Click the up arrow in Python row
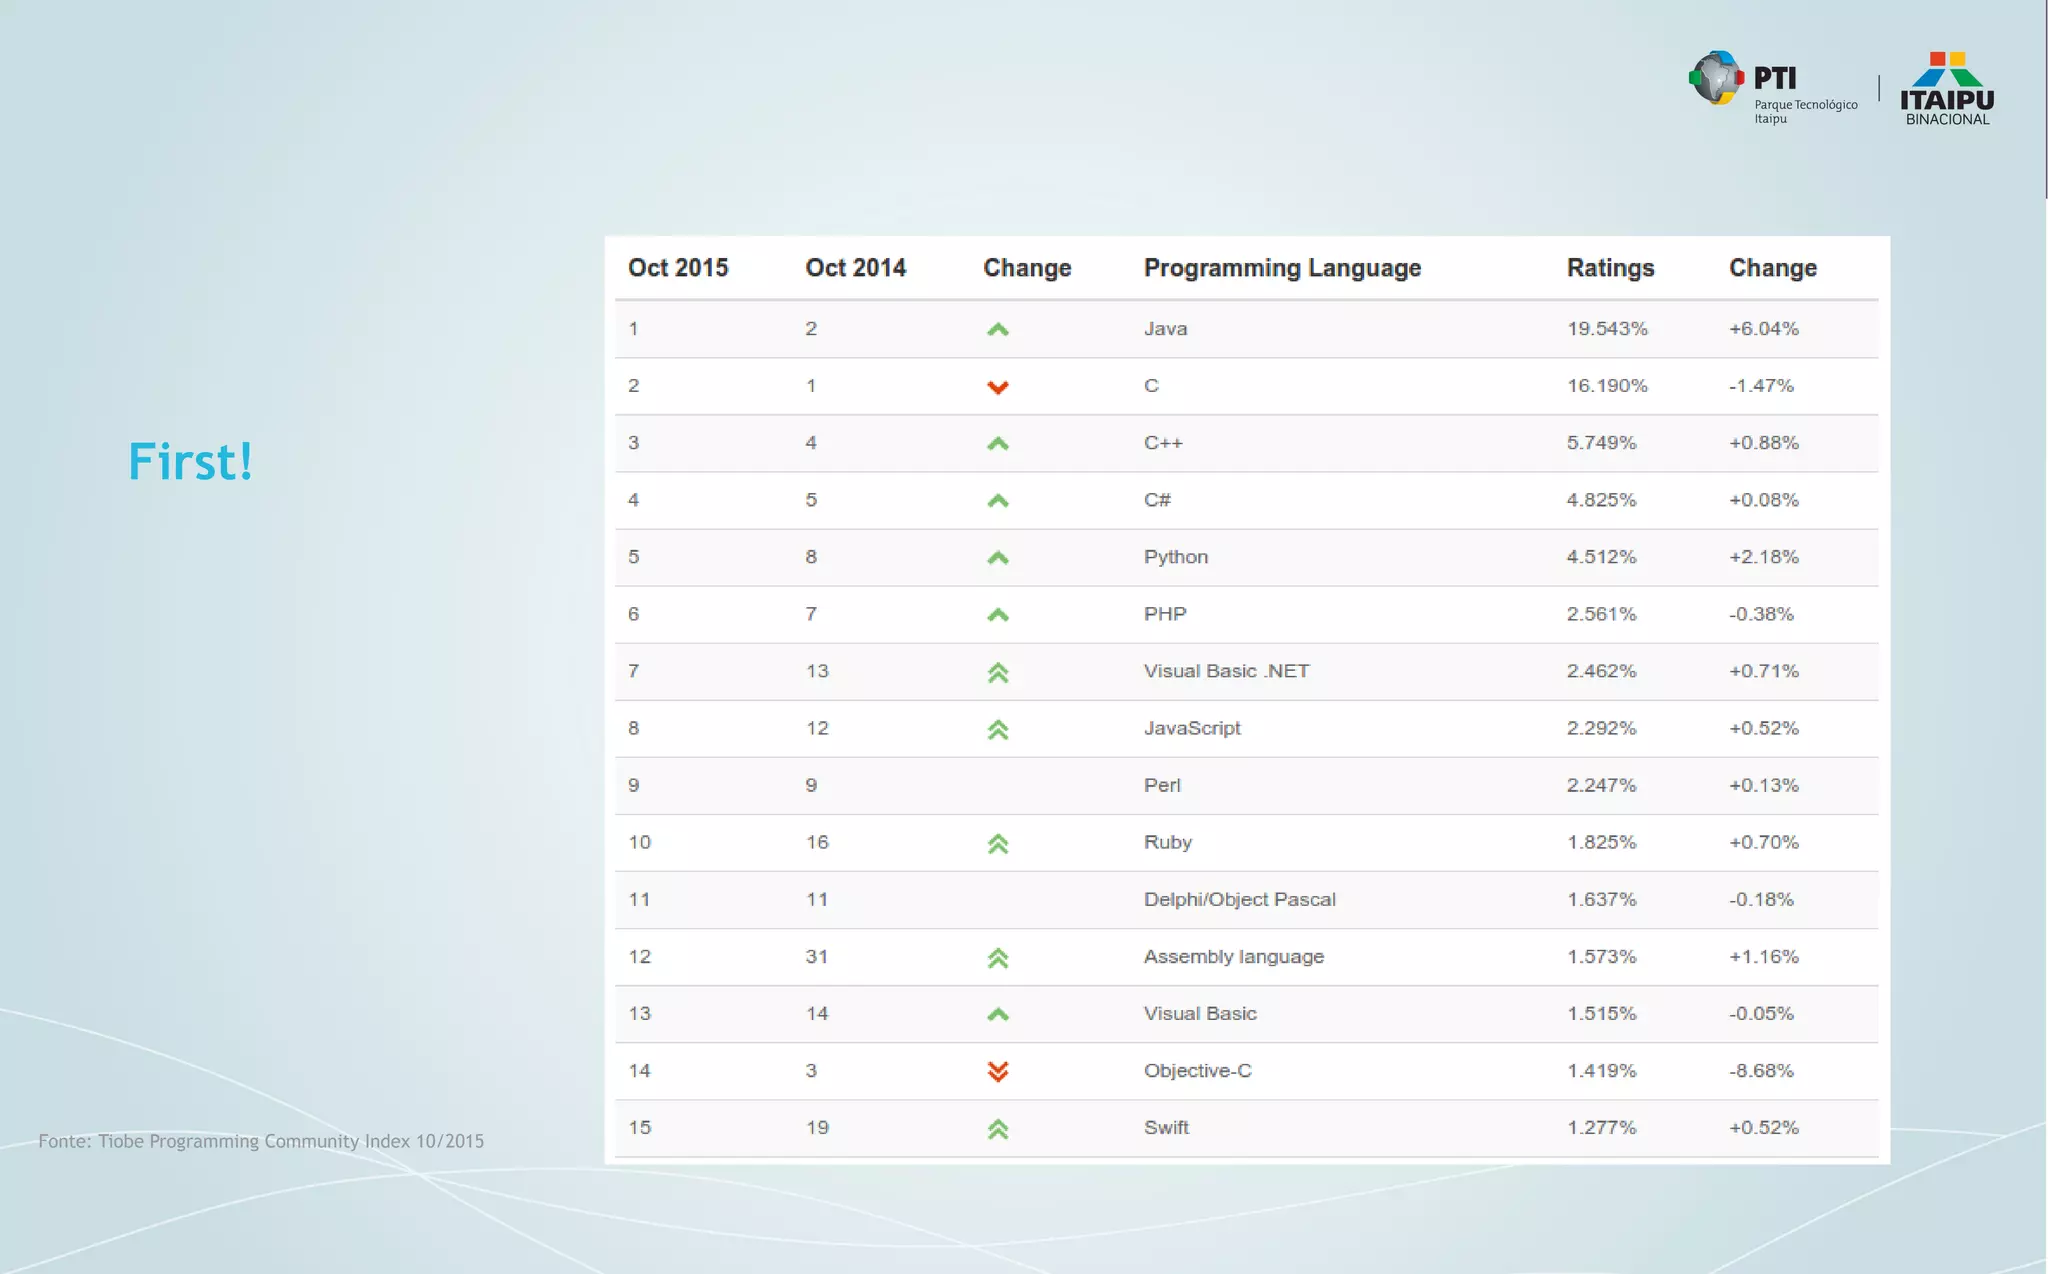This screenshot has height=1274, width=2048. (997, 557)
